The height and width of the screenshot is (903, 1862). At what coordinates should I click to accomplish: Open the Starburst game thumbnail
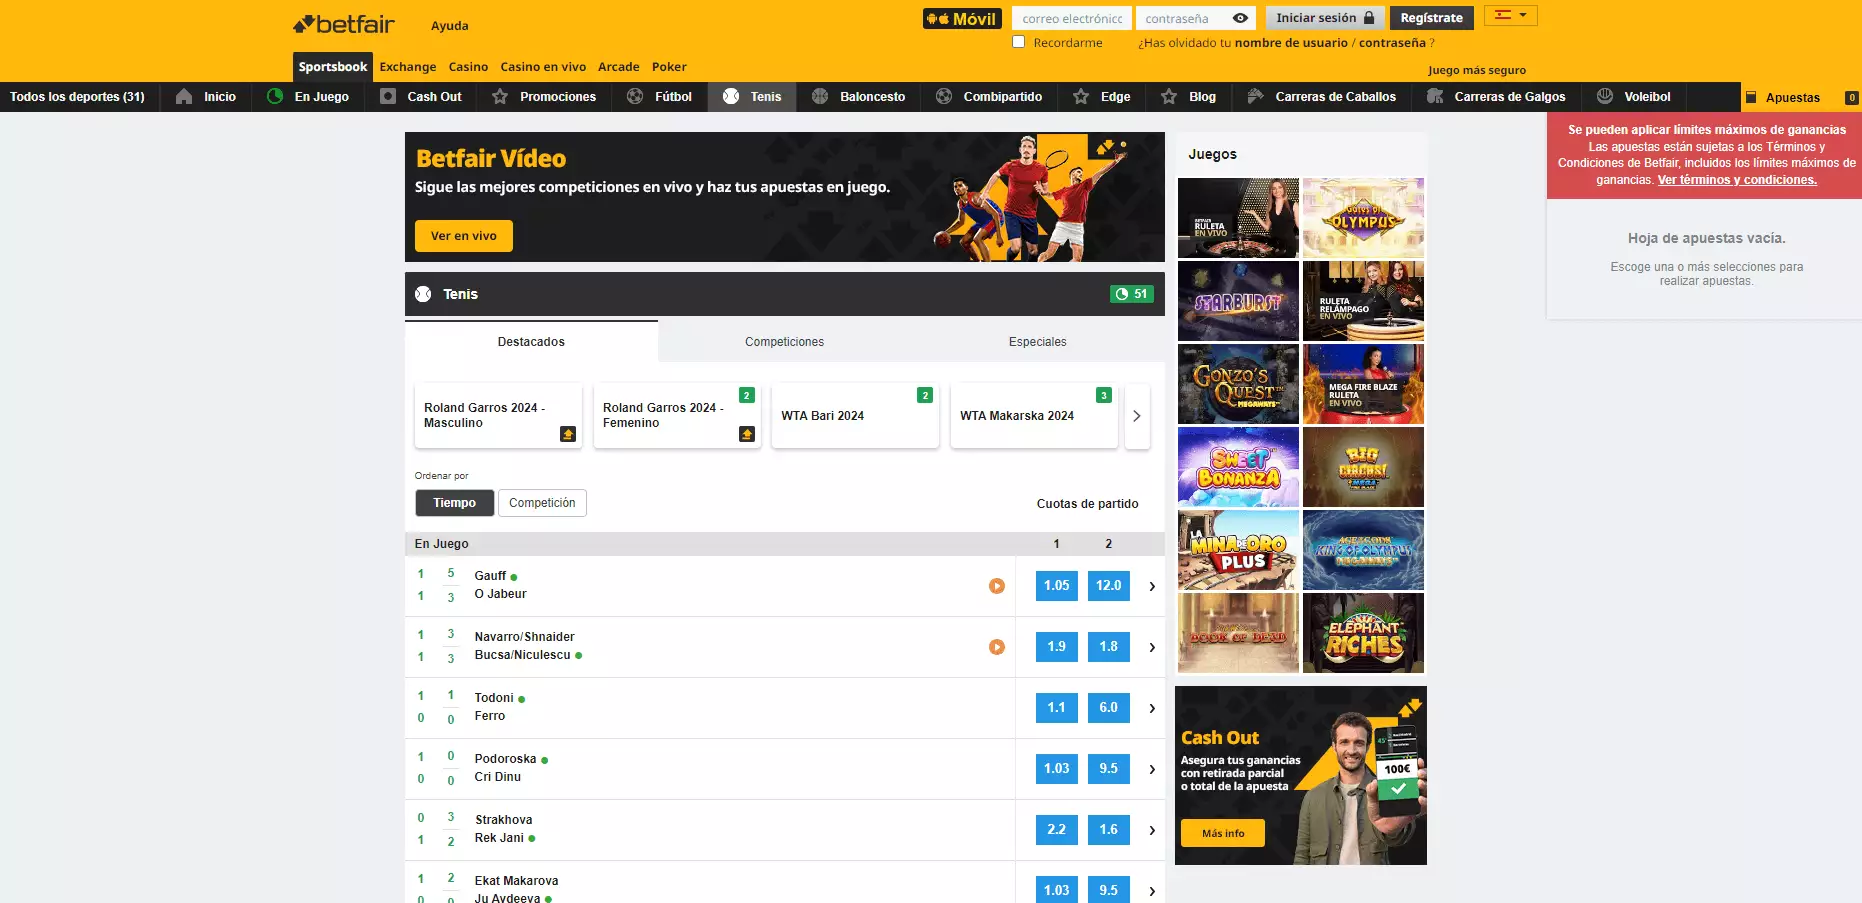tap(1238, 301)
